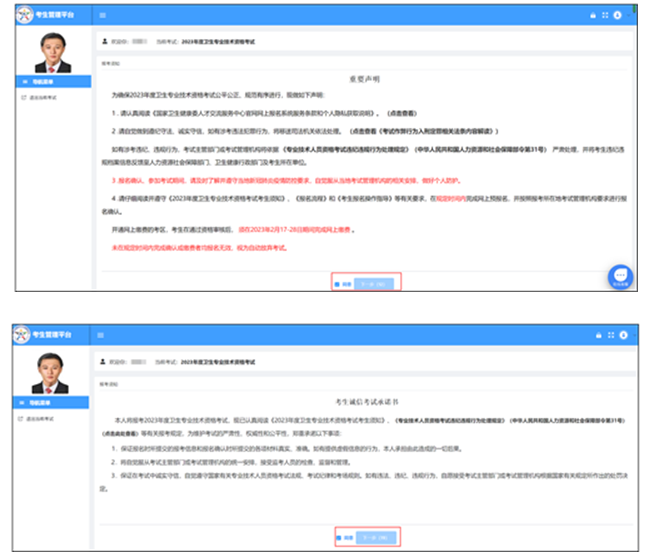The height and width of the screenshot is (557, 657).
Task: Click 考生管理平台 title on 重要声明 page
Action: click(55, 15)
